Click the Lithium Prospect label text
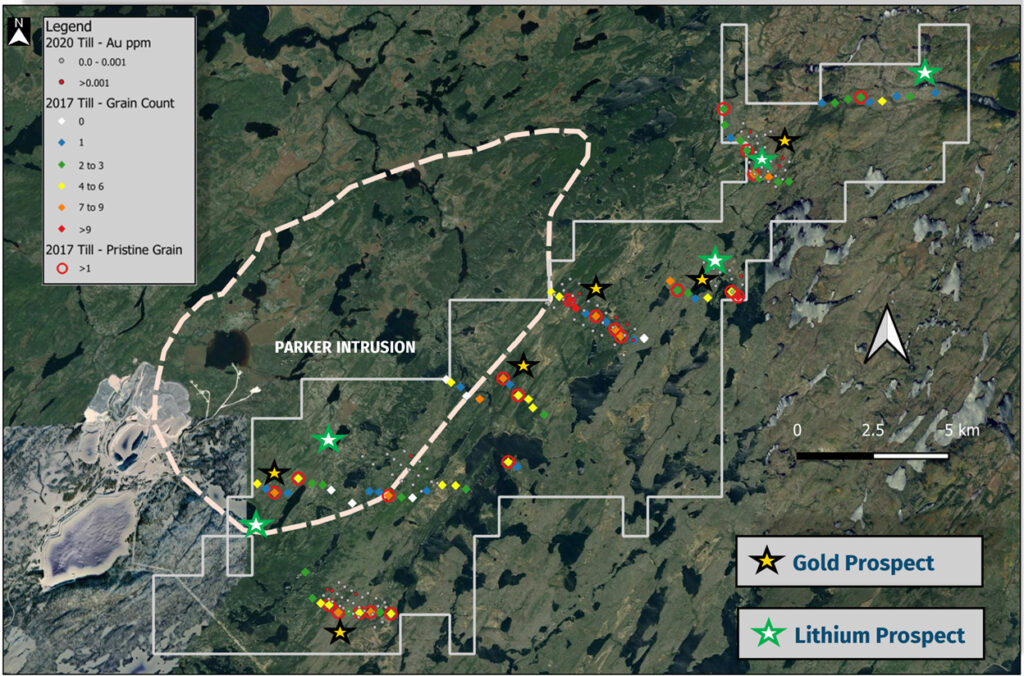 click(x=879, y=635)
